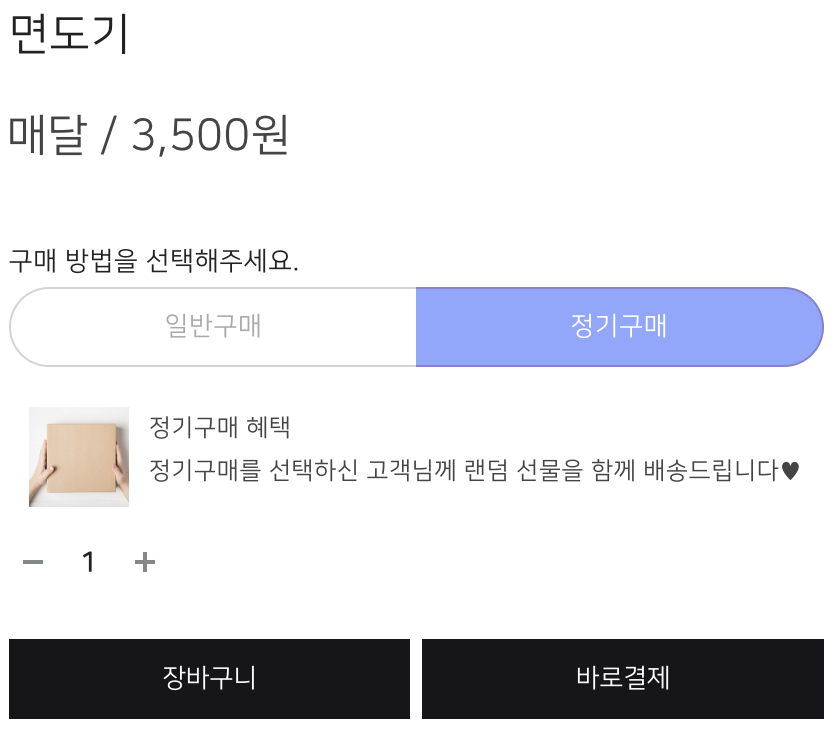Decrease quantity with the minus icon

33,563
